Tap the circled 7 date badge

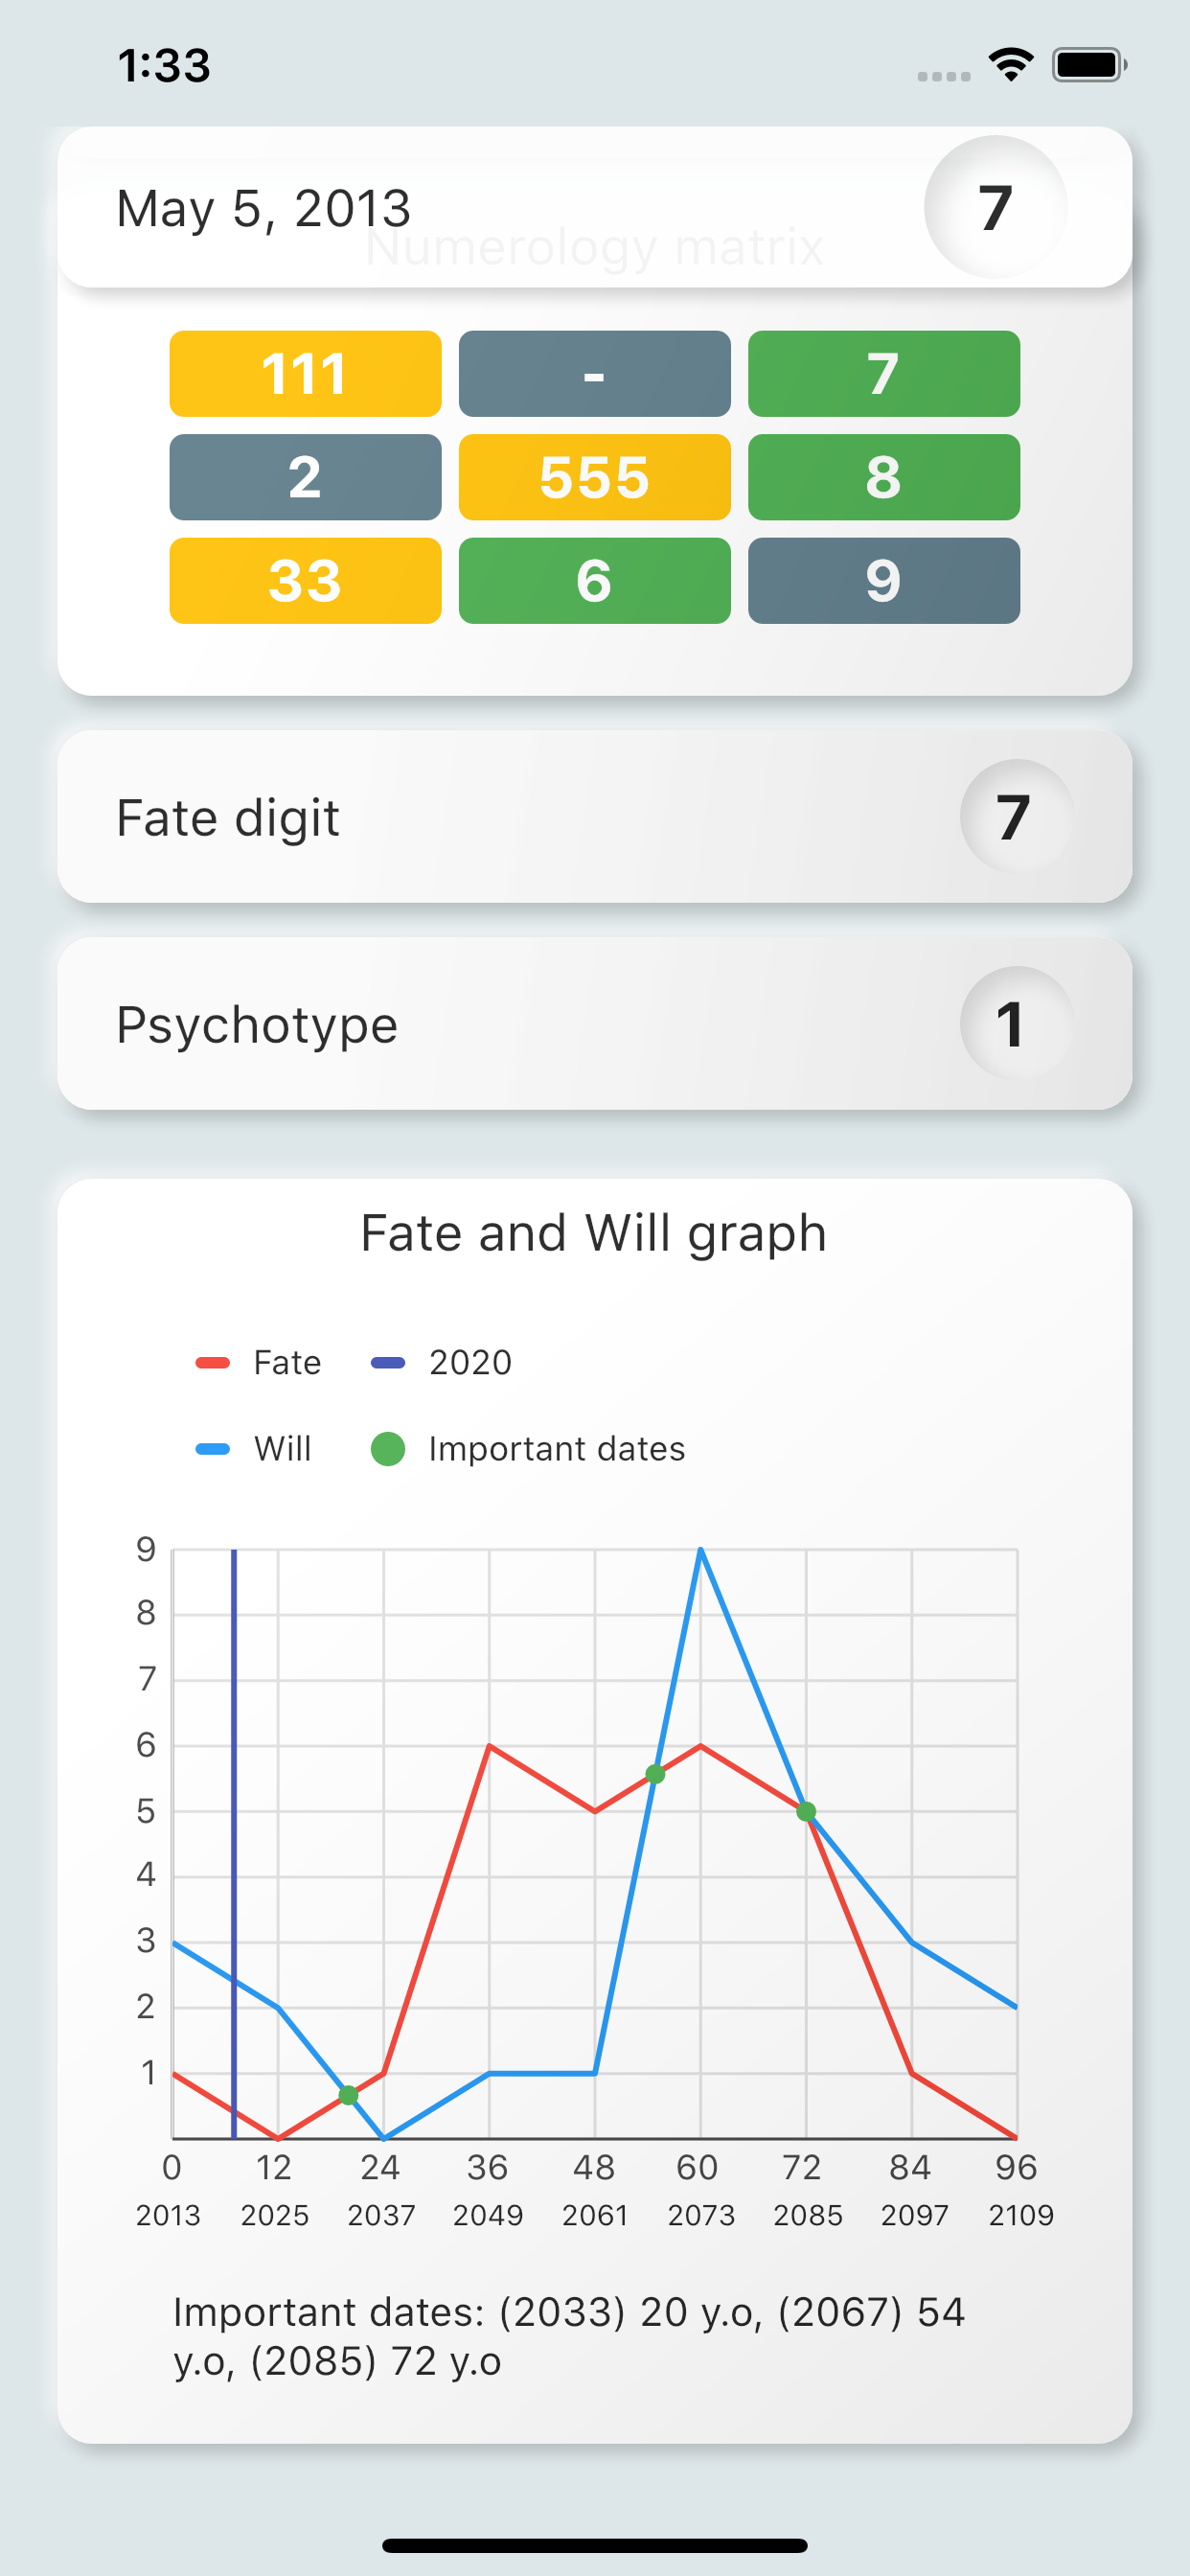(x=995, y=207)
